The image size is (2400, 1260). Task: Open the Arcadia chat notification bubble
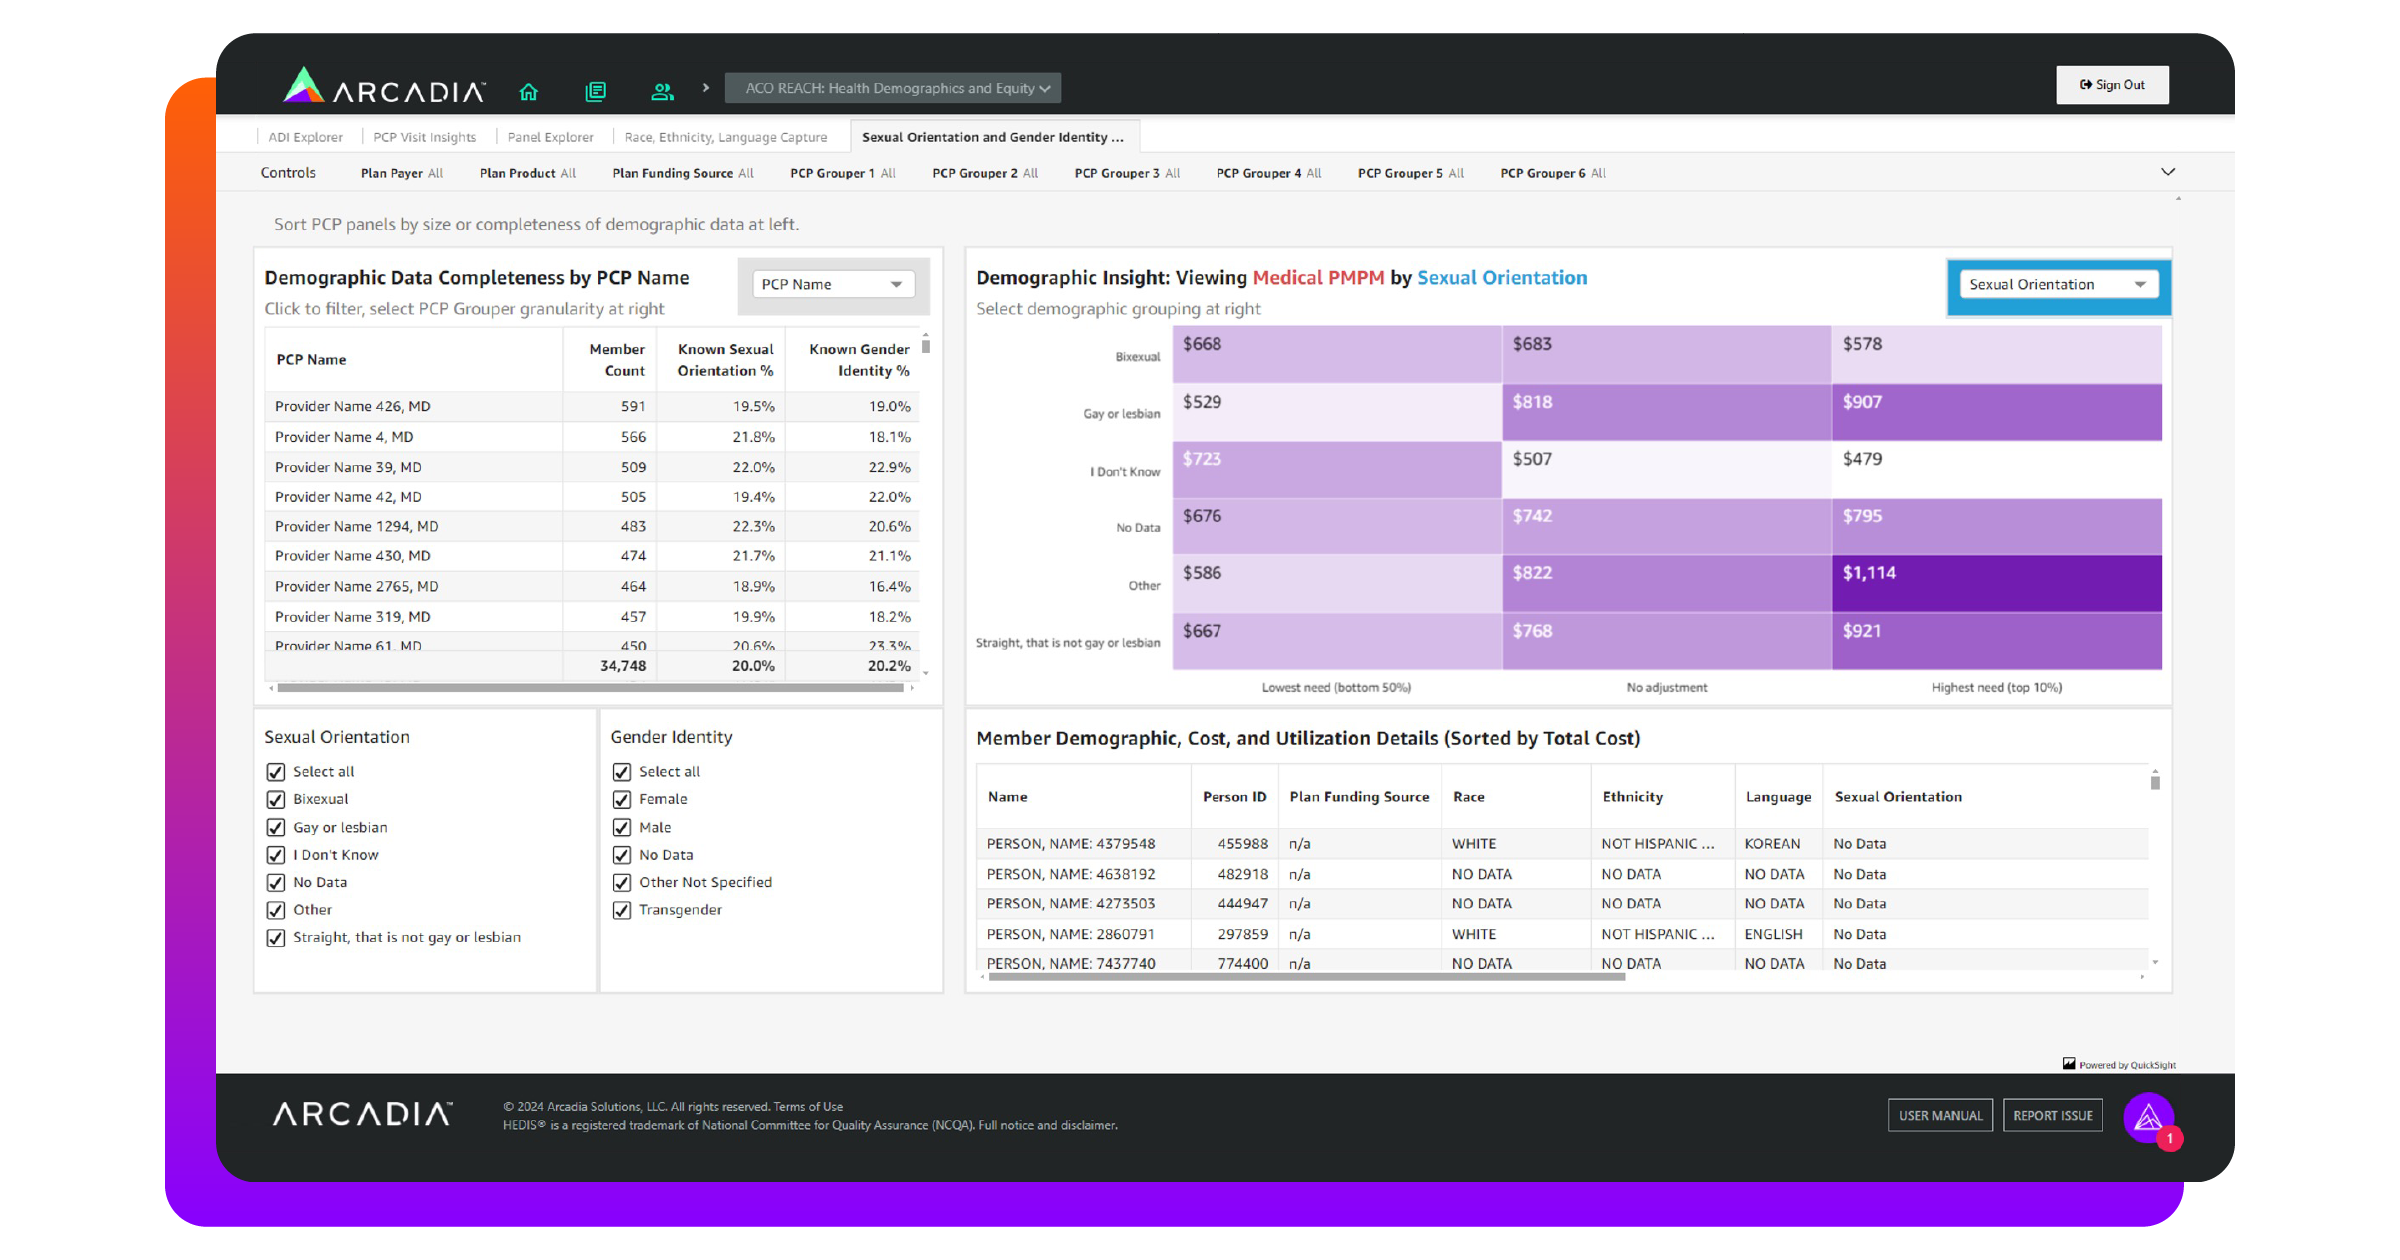[2149, 1118]
